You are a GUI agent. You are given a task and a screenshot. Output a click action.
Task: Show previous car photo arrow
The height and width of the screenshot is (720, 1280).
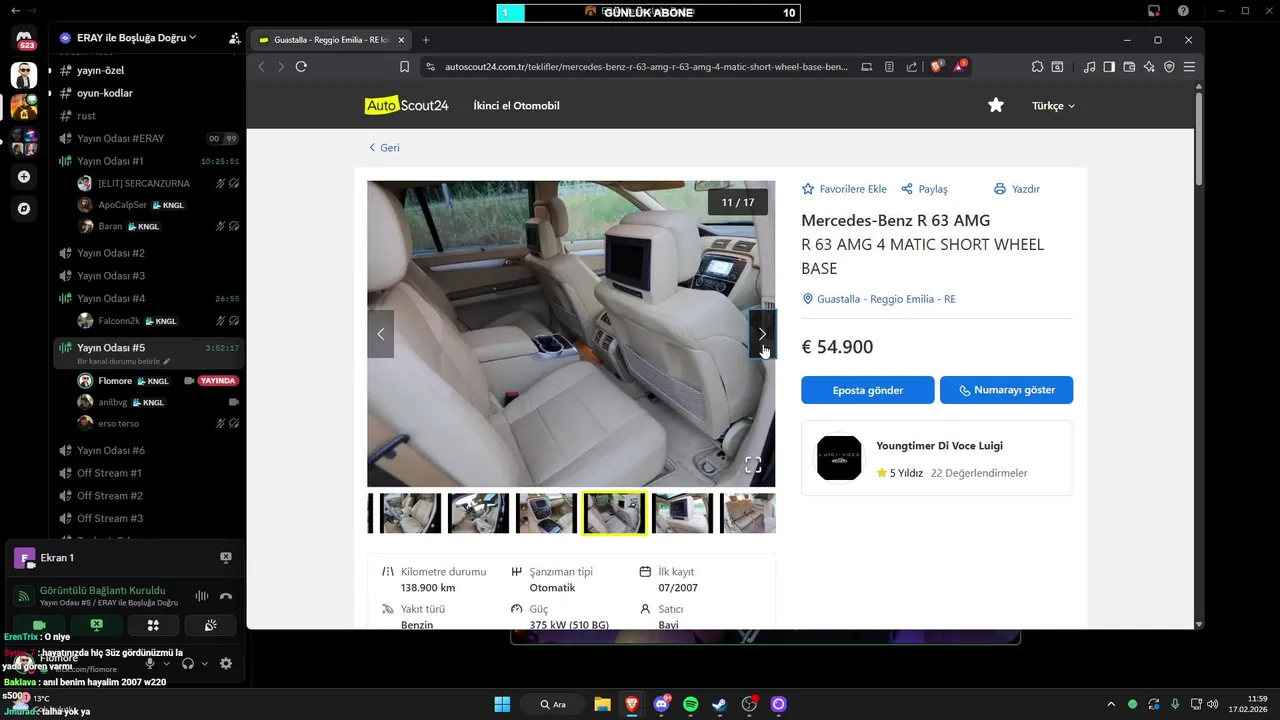(380, 334)
